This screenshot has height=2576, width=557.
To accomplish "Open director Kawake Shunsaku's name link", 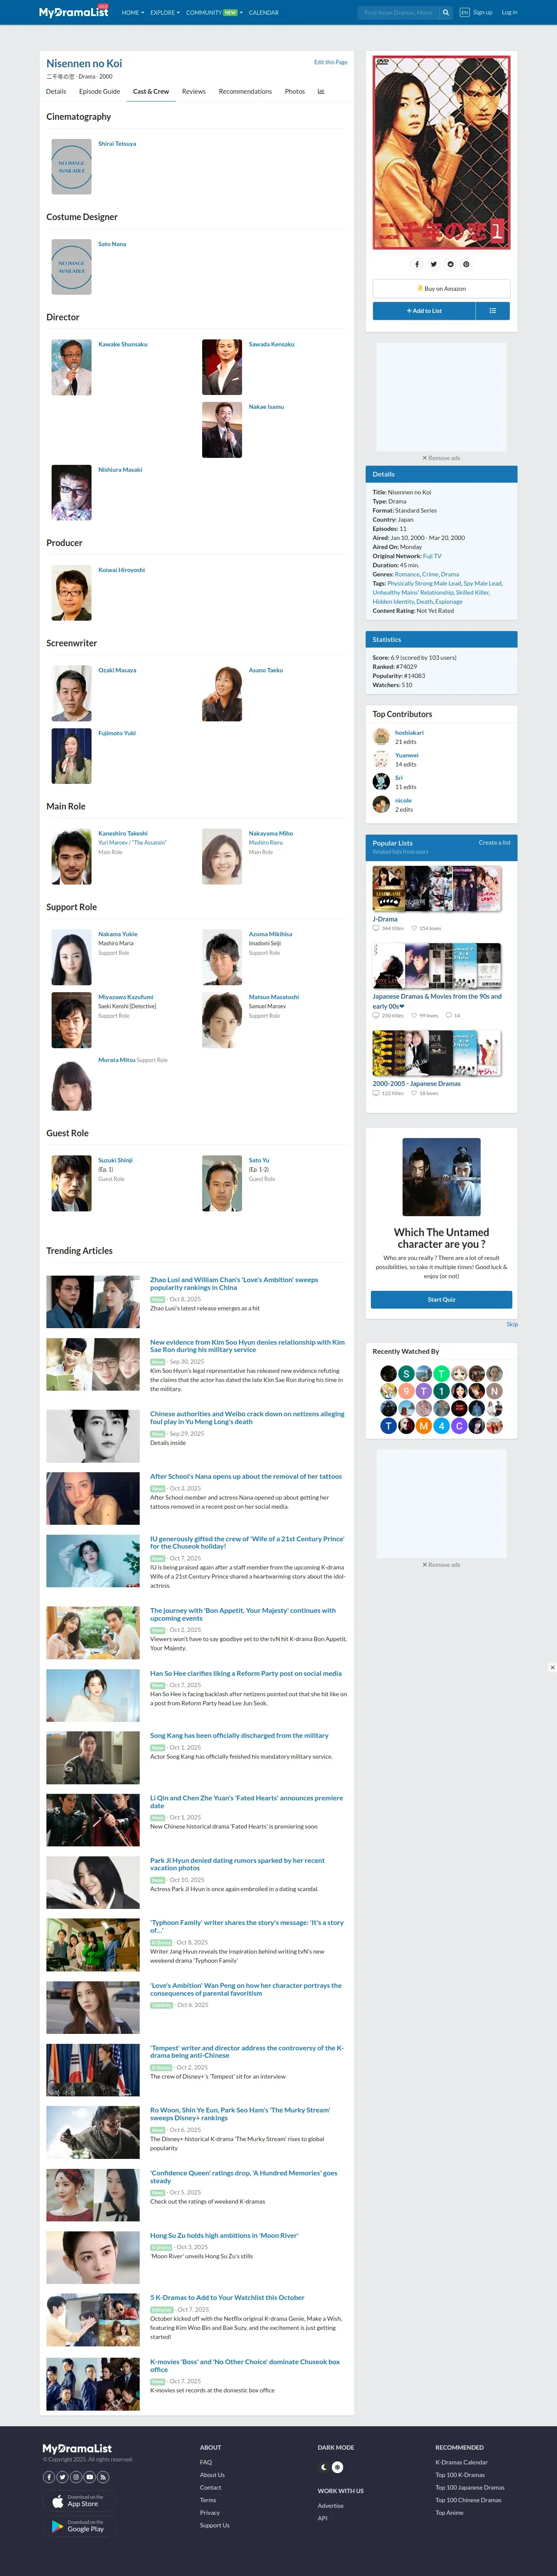I will tap(123, 344).
